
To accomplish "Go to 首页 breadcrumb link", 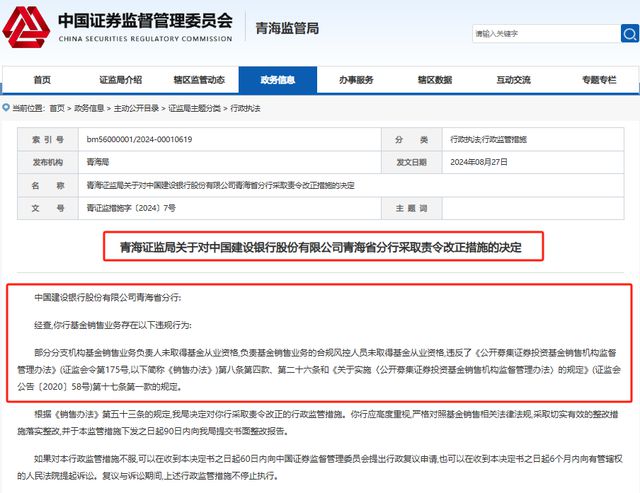I will (57, 108).
